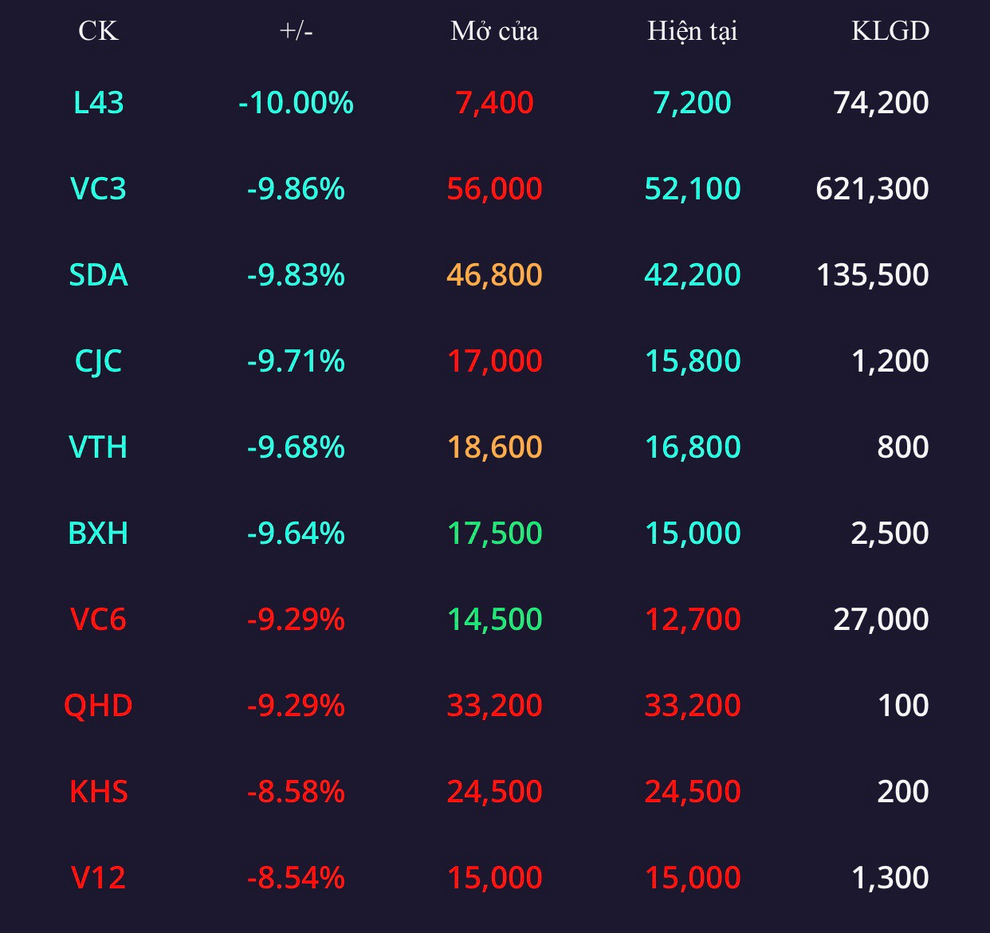Select the -8.54% change for V12

296,877
